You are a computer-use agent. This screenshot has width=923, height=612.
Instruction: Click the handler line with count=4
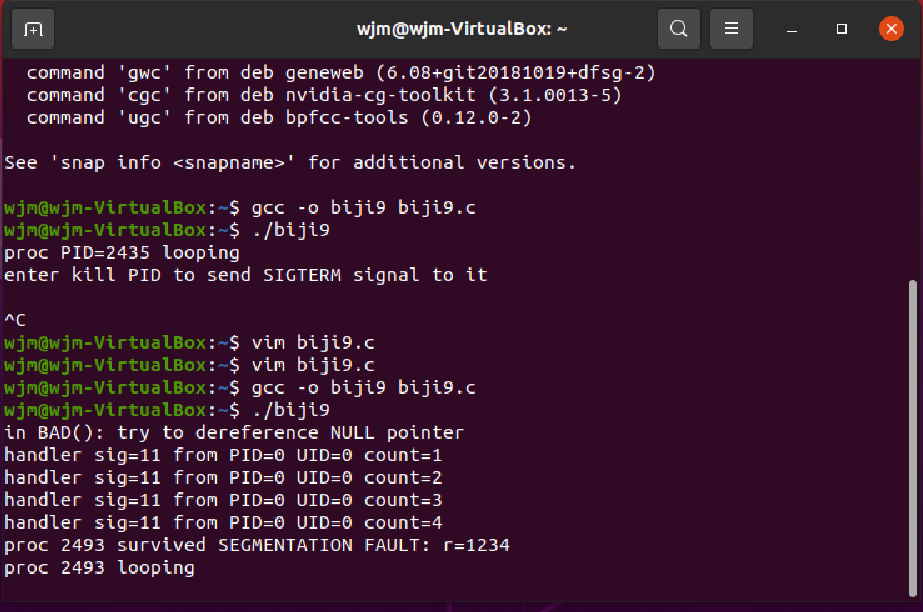pos(223,522)
